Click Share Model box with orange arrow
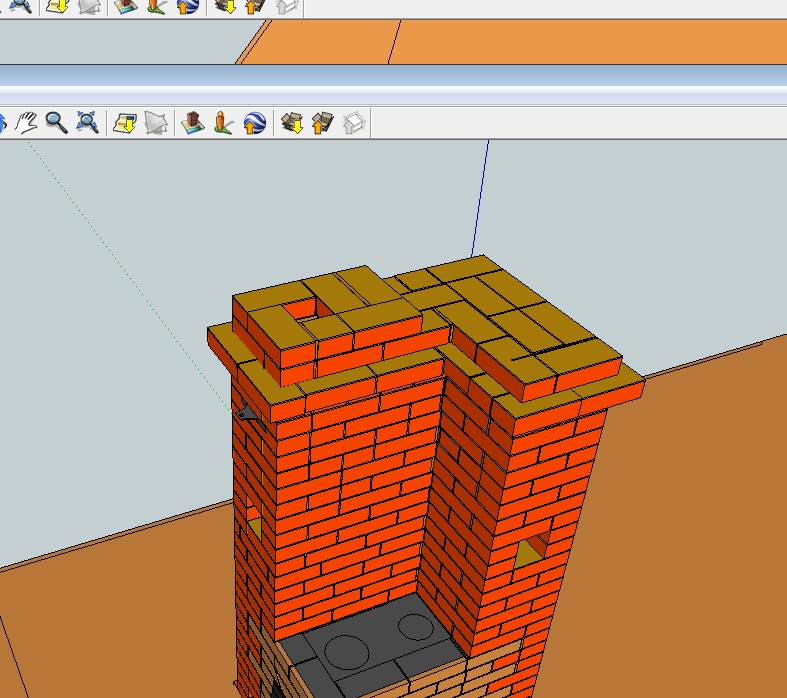The width and height of the screenshot is (787, 698). 322,123
